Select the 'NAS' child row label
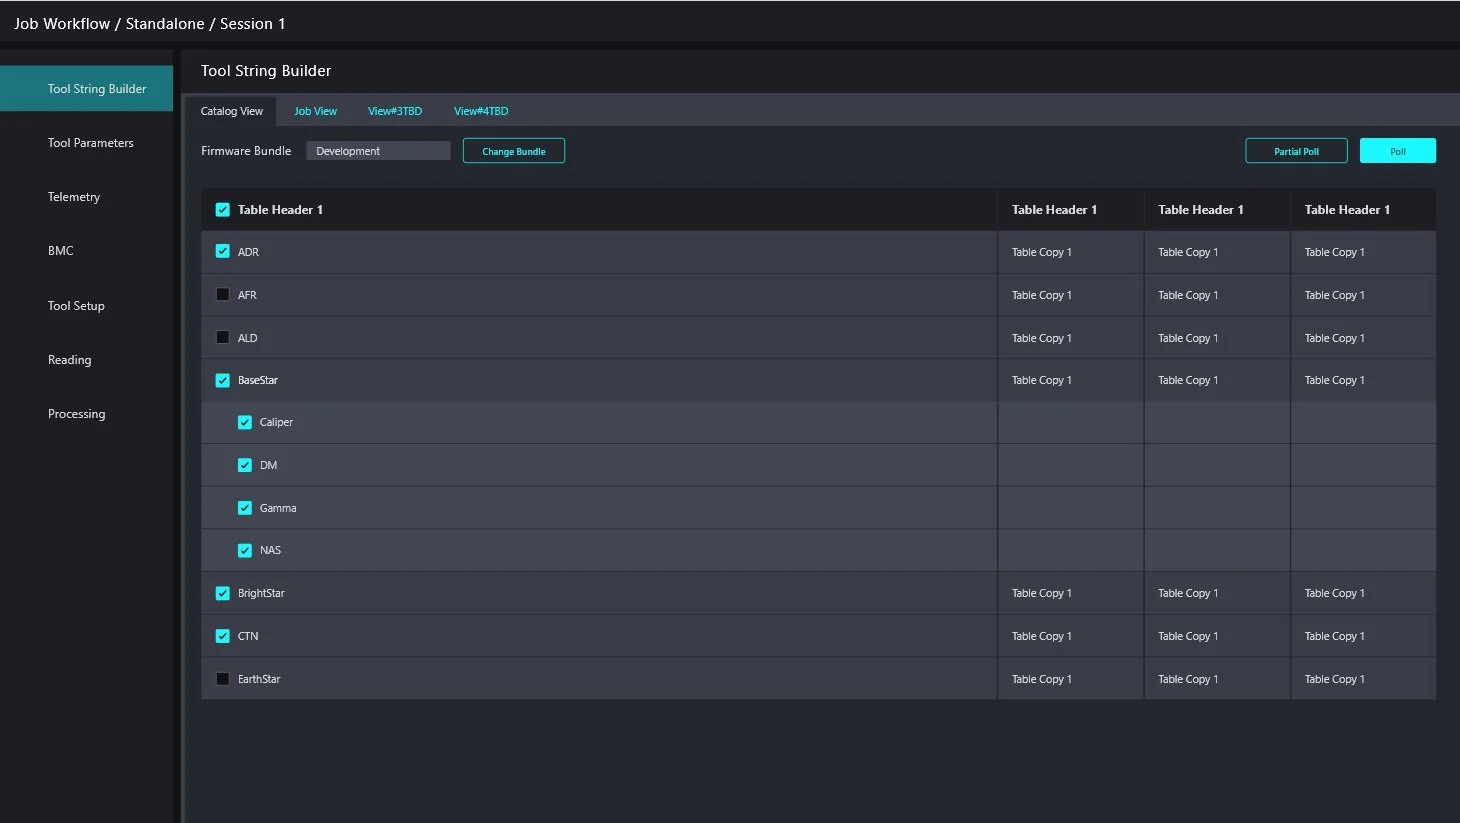1460x823 pixels. 270,550
